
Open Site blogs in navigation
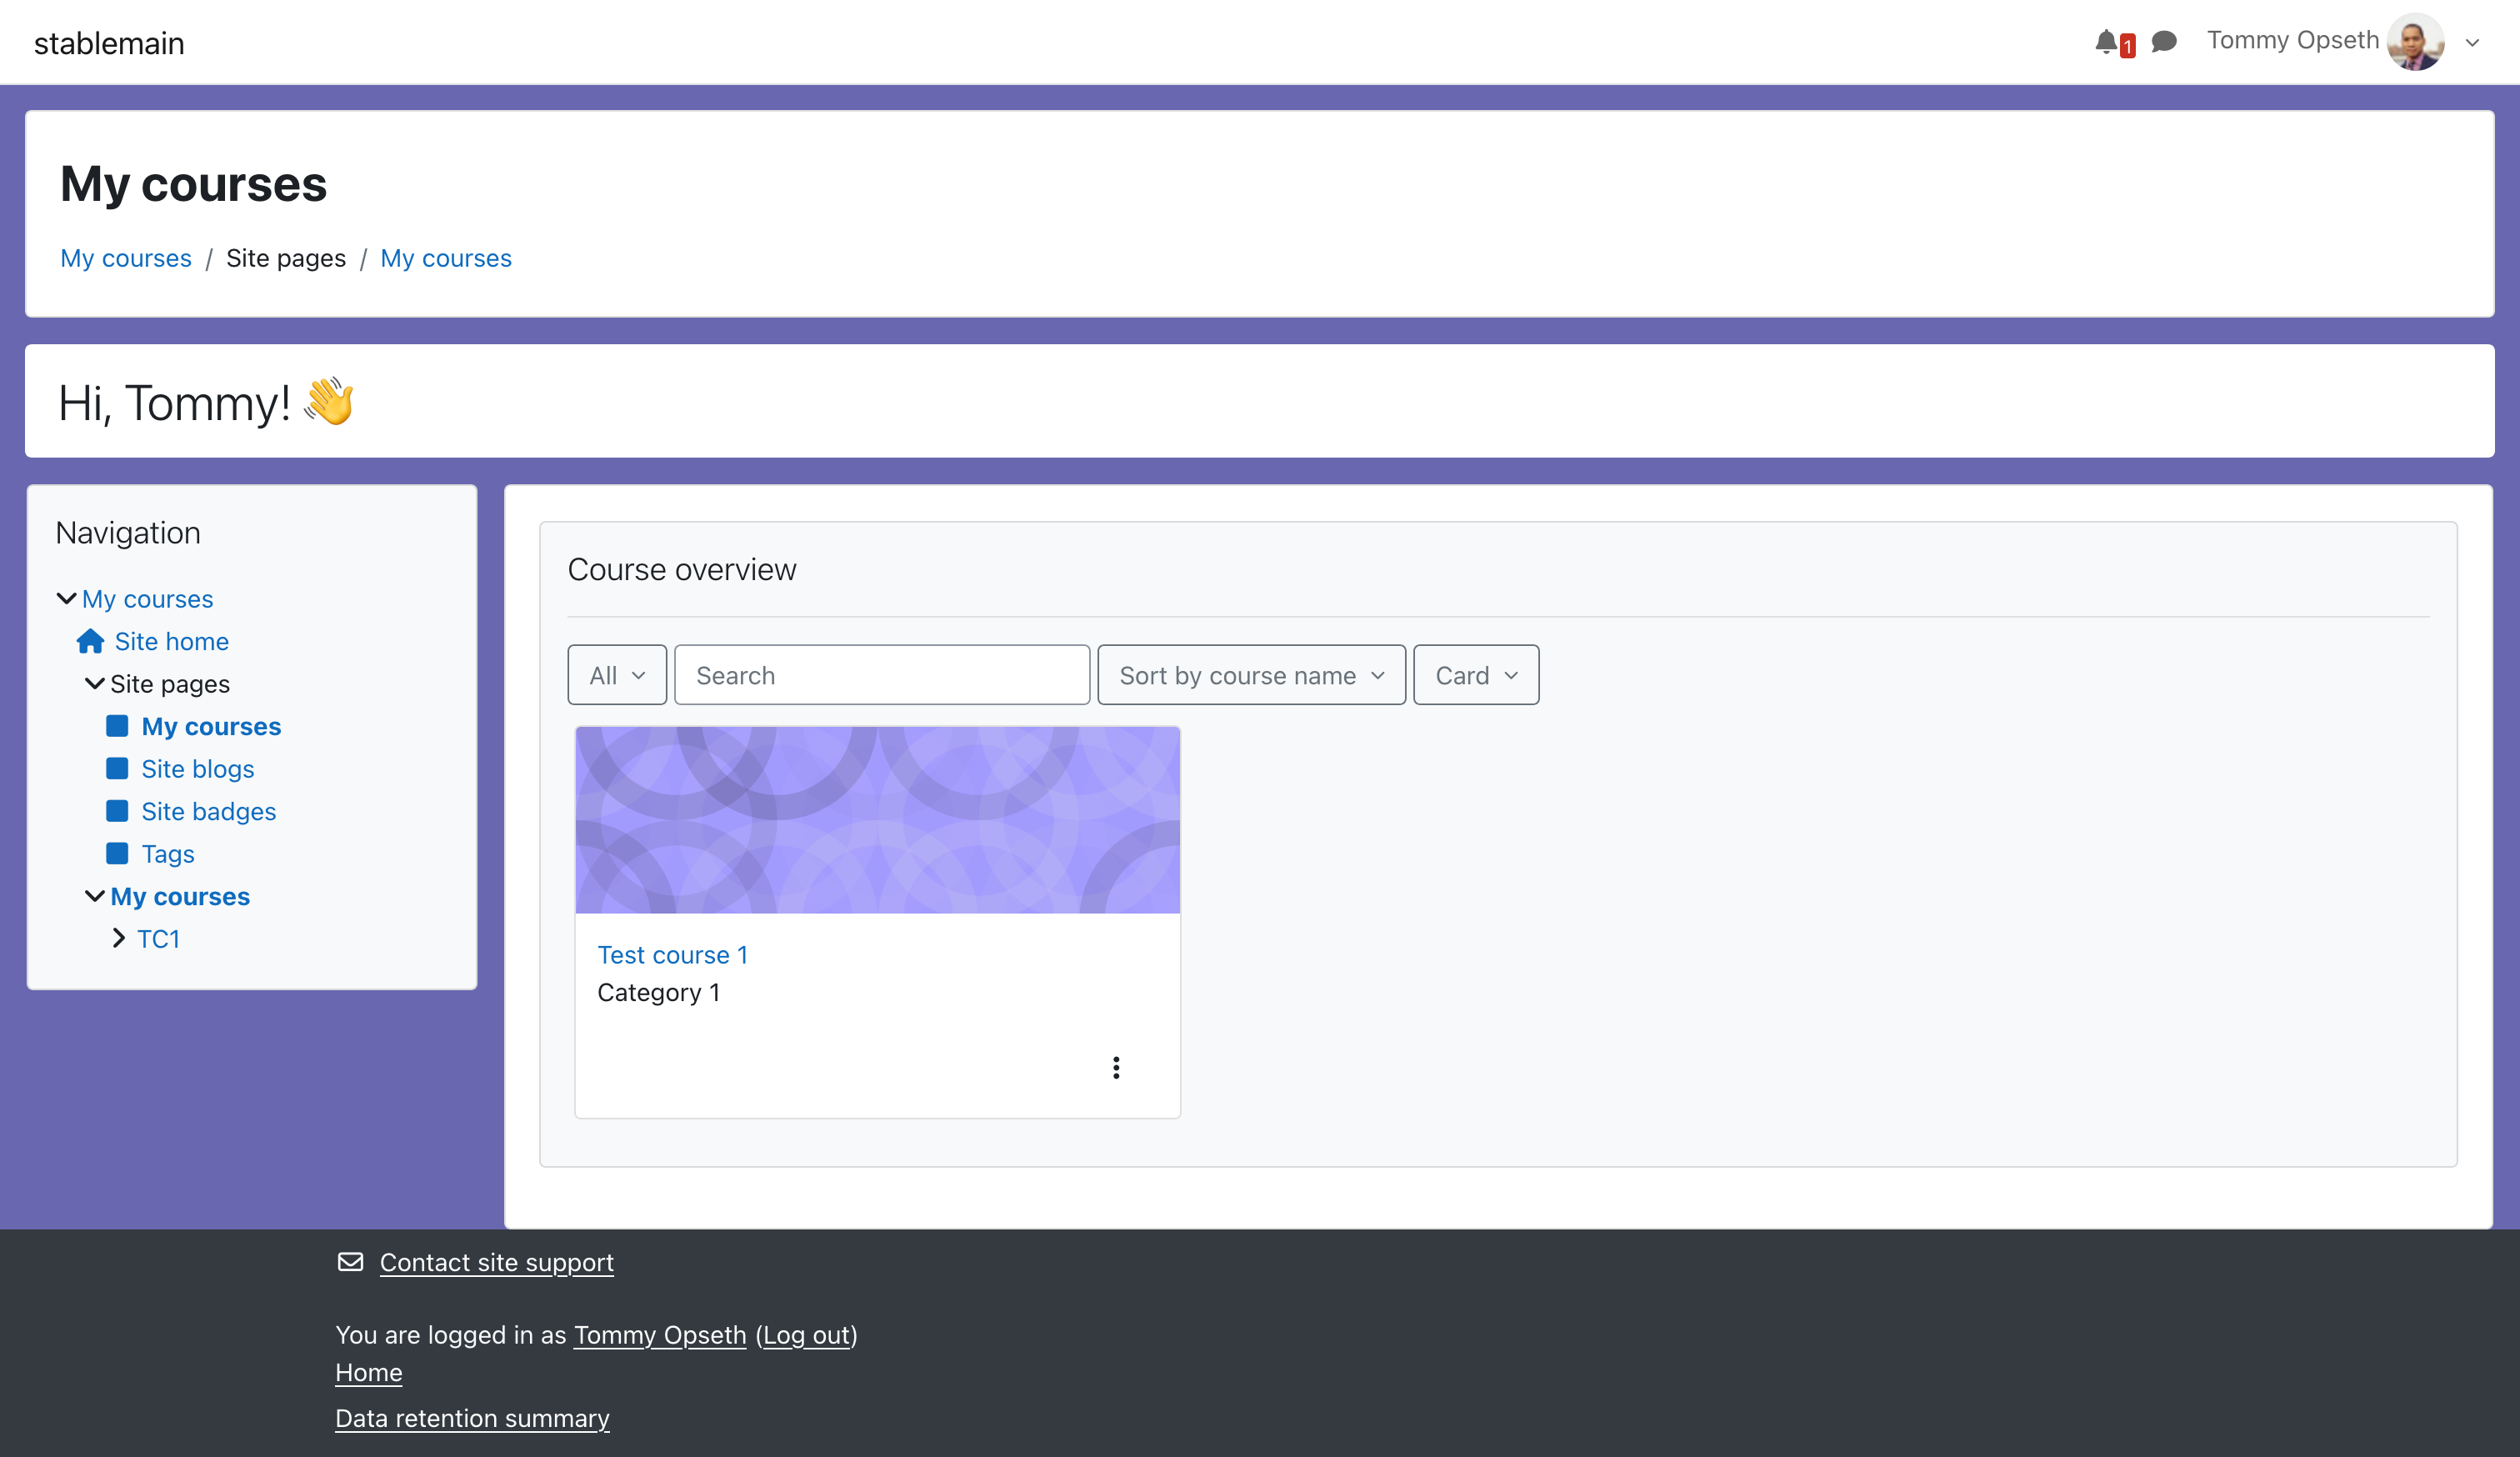pos(198,768)
